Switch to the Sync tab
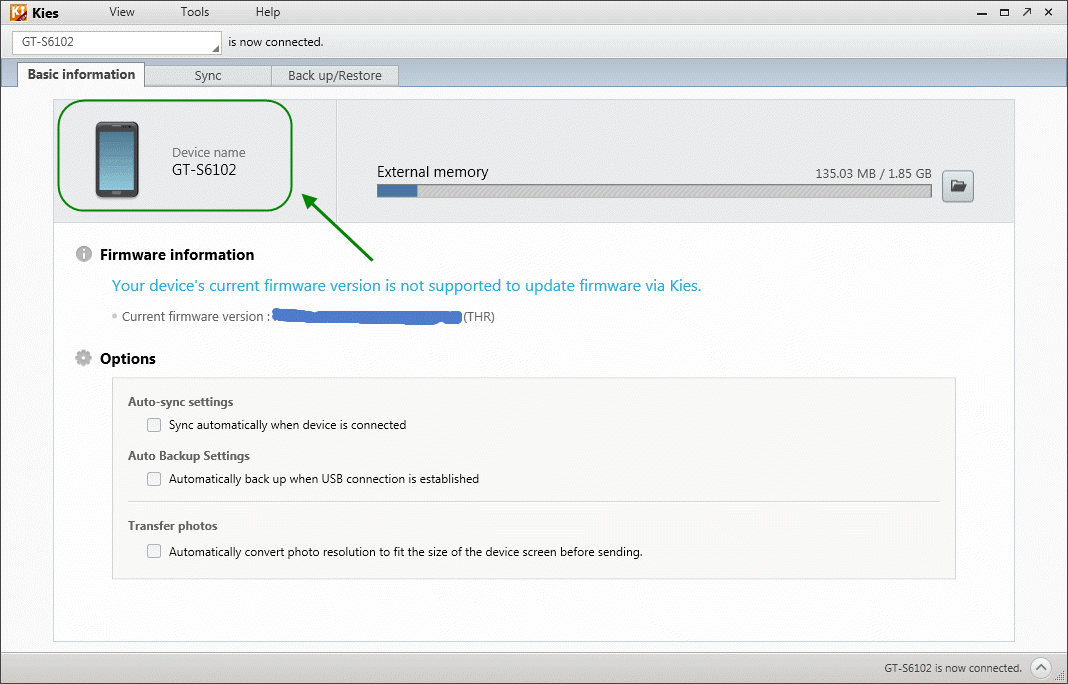The width and height of the screenshot is (1068, 684). click(208, 76)
